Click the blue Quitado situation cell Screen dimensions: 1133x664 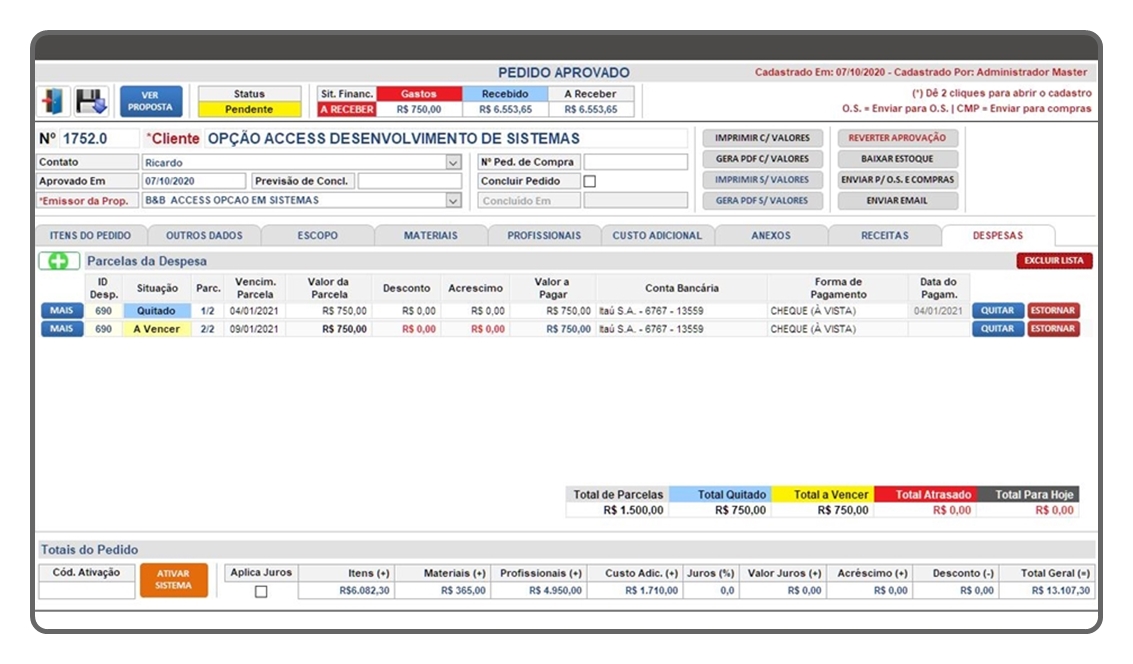156,311
